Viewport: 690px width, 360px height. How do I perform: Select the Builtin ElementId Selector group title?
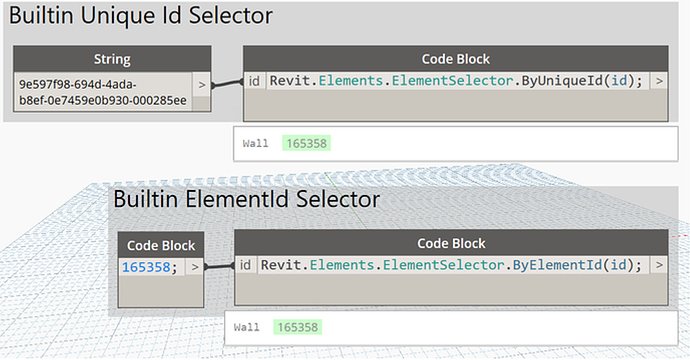246,199
